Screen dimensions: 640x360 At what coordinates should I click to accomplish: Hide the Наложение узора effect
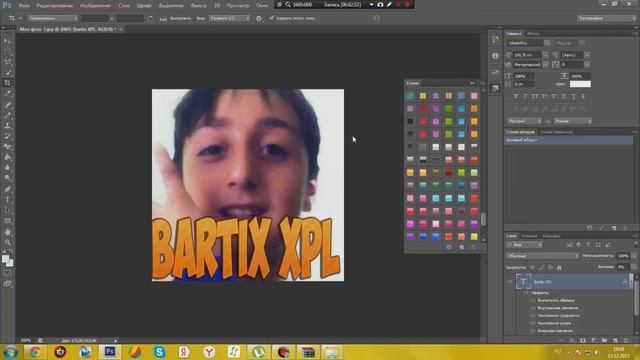coord(533,323)
